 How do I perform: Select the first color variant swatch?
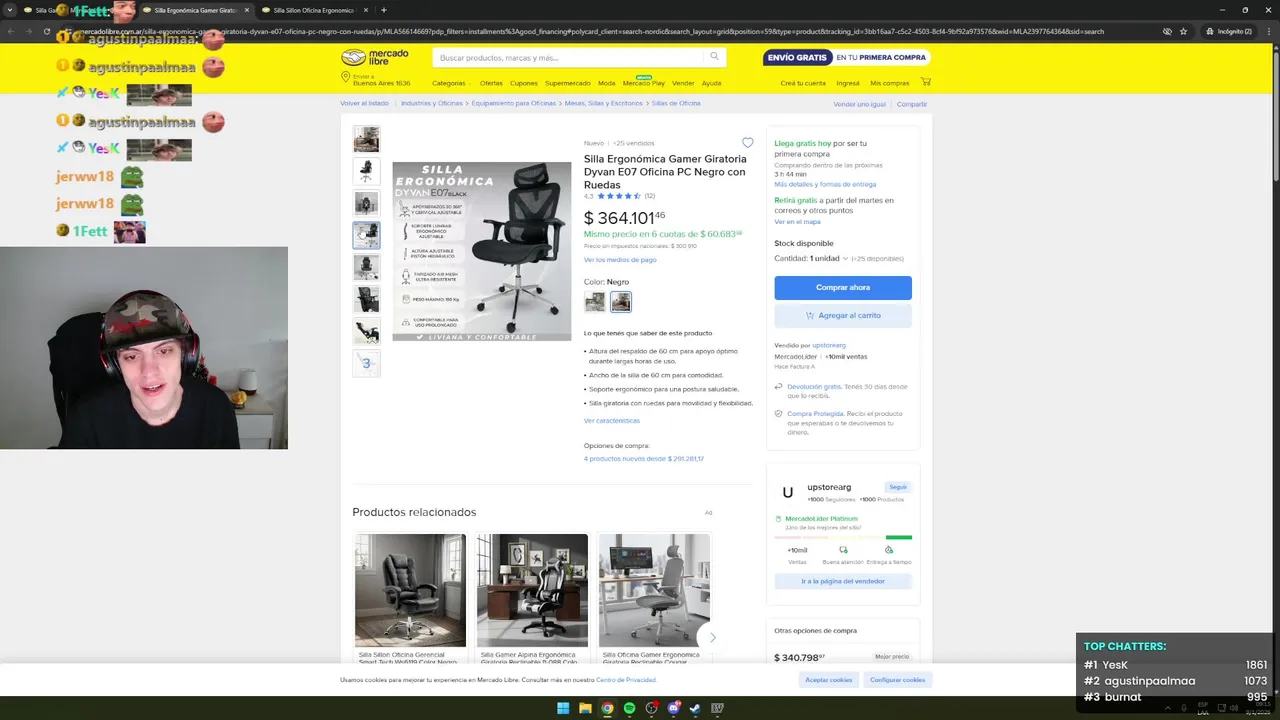point(595,302)
